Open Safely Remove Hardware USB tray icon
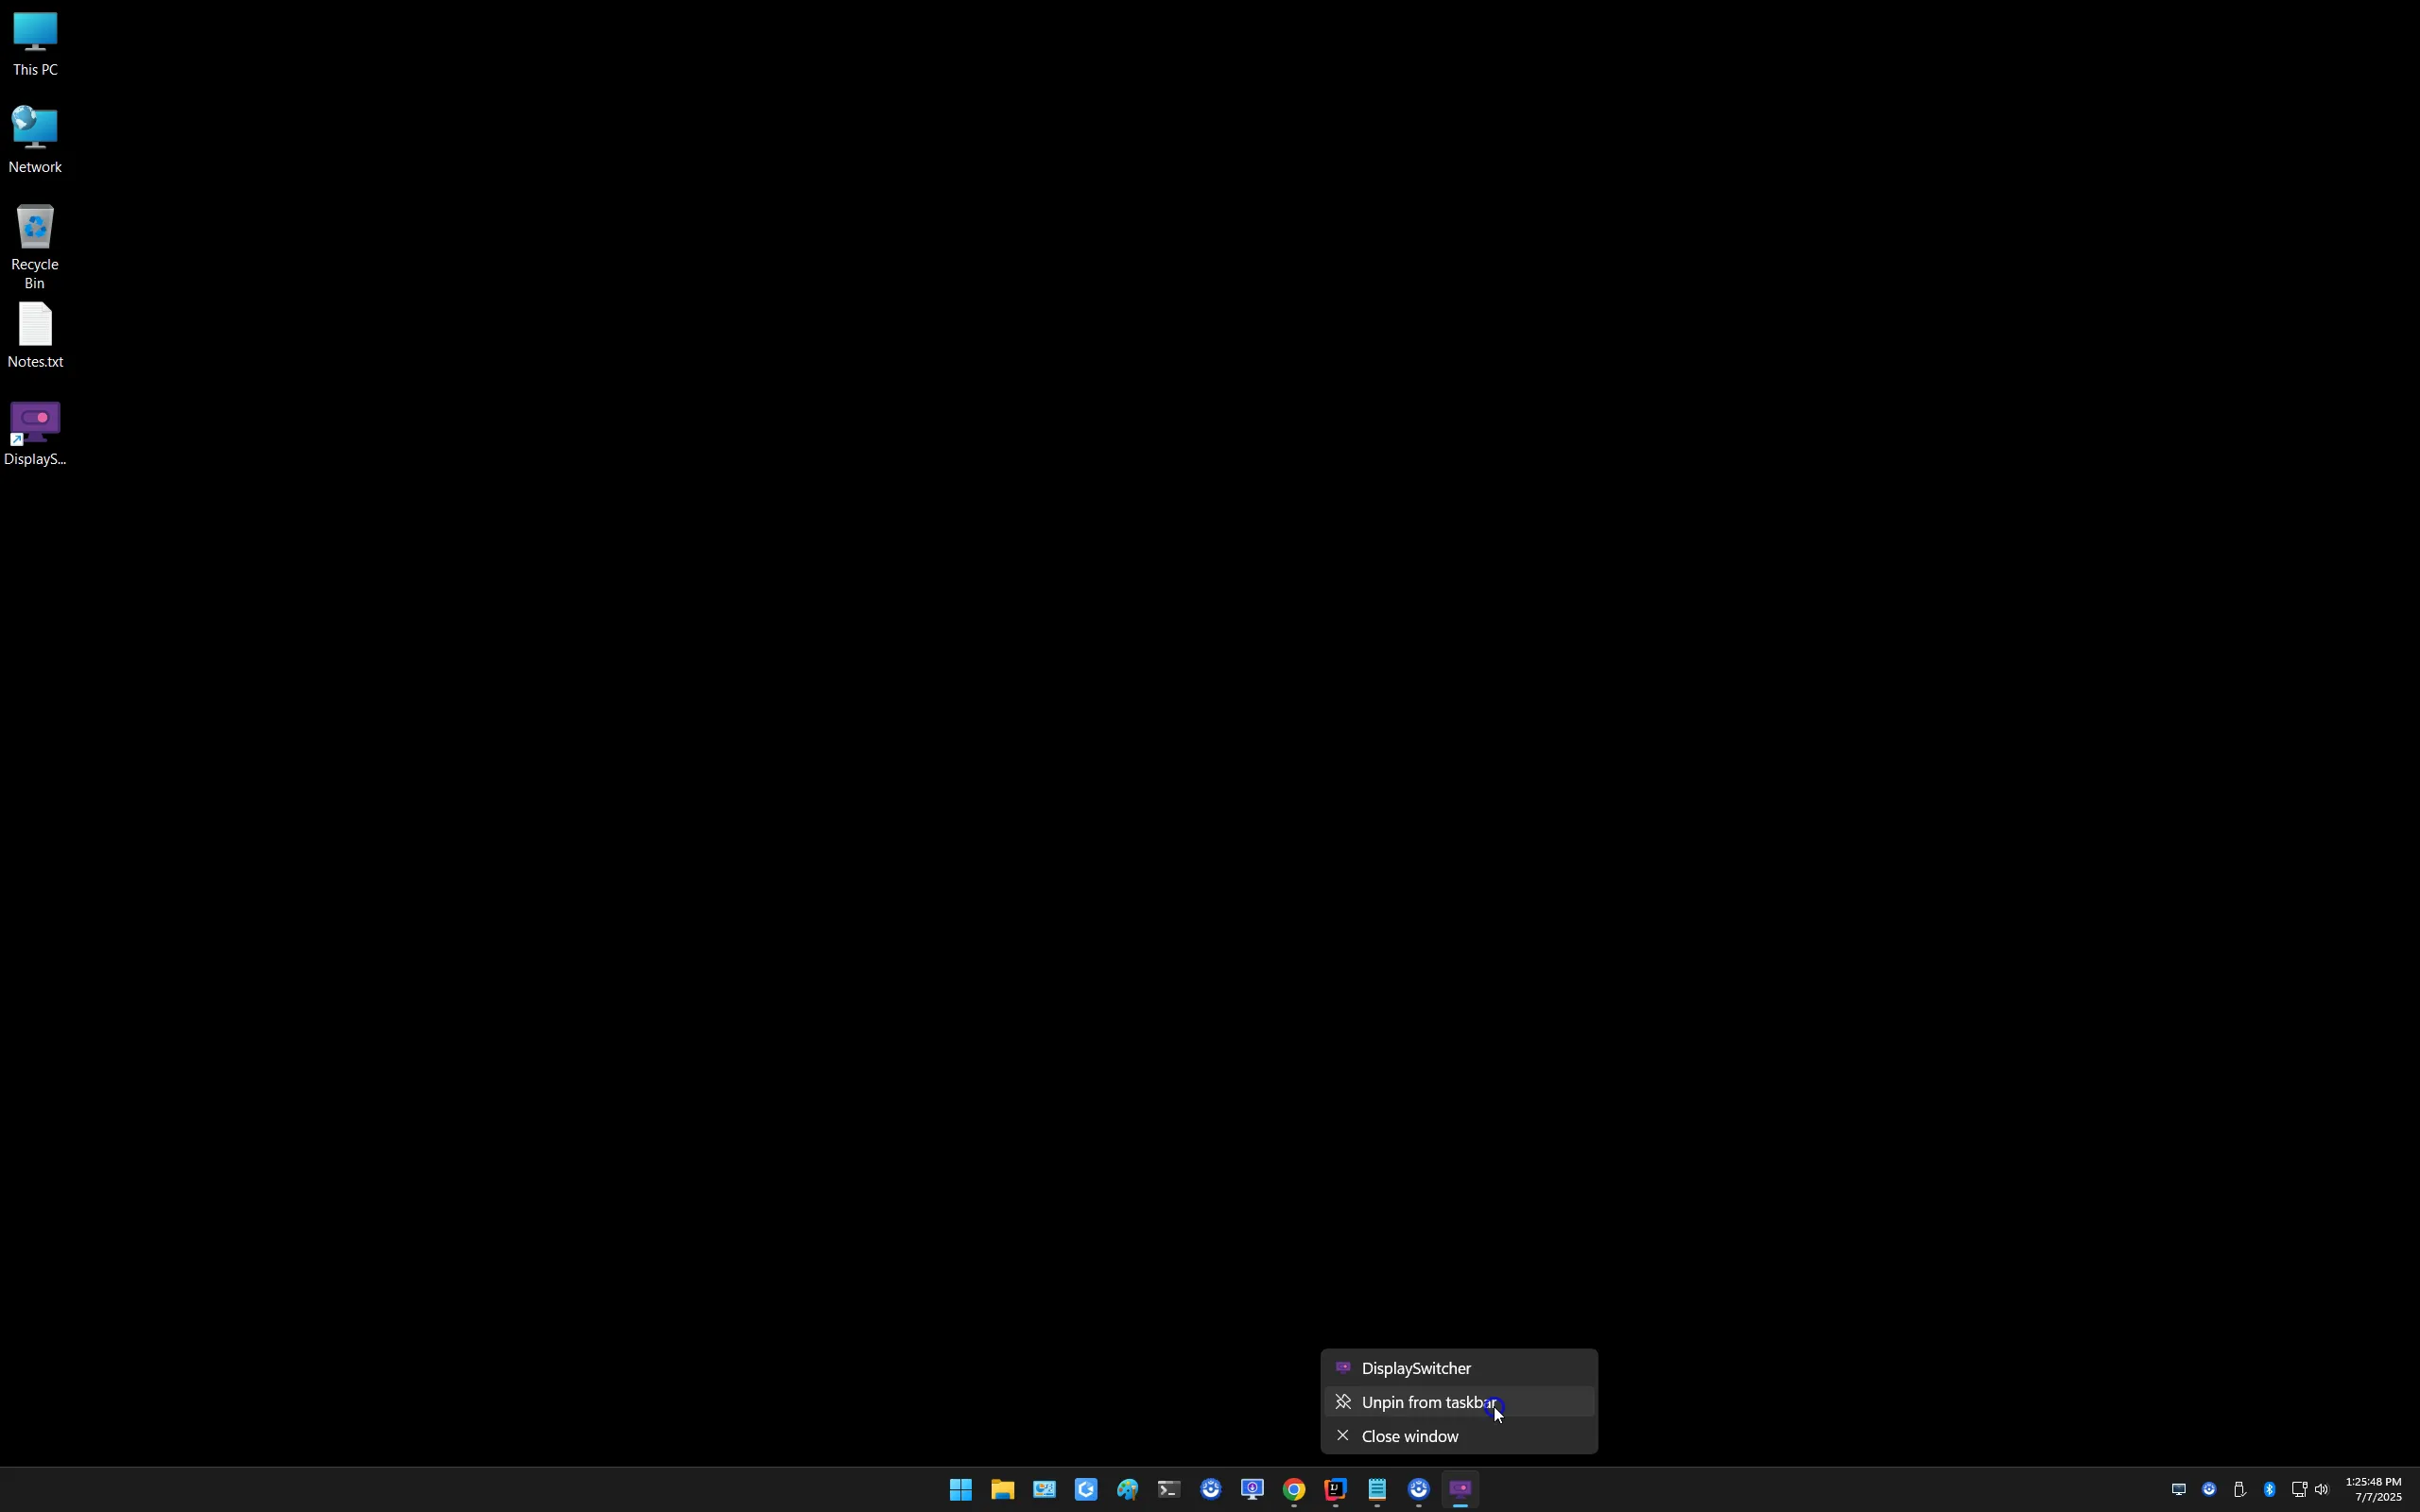 click(x=2240, y=1490)
